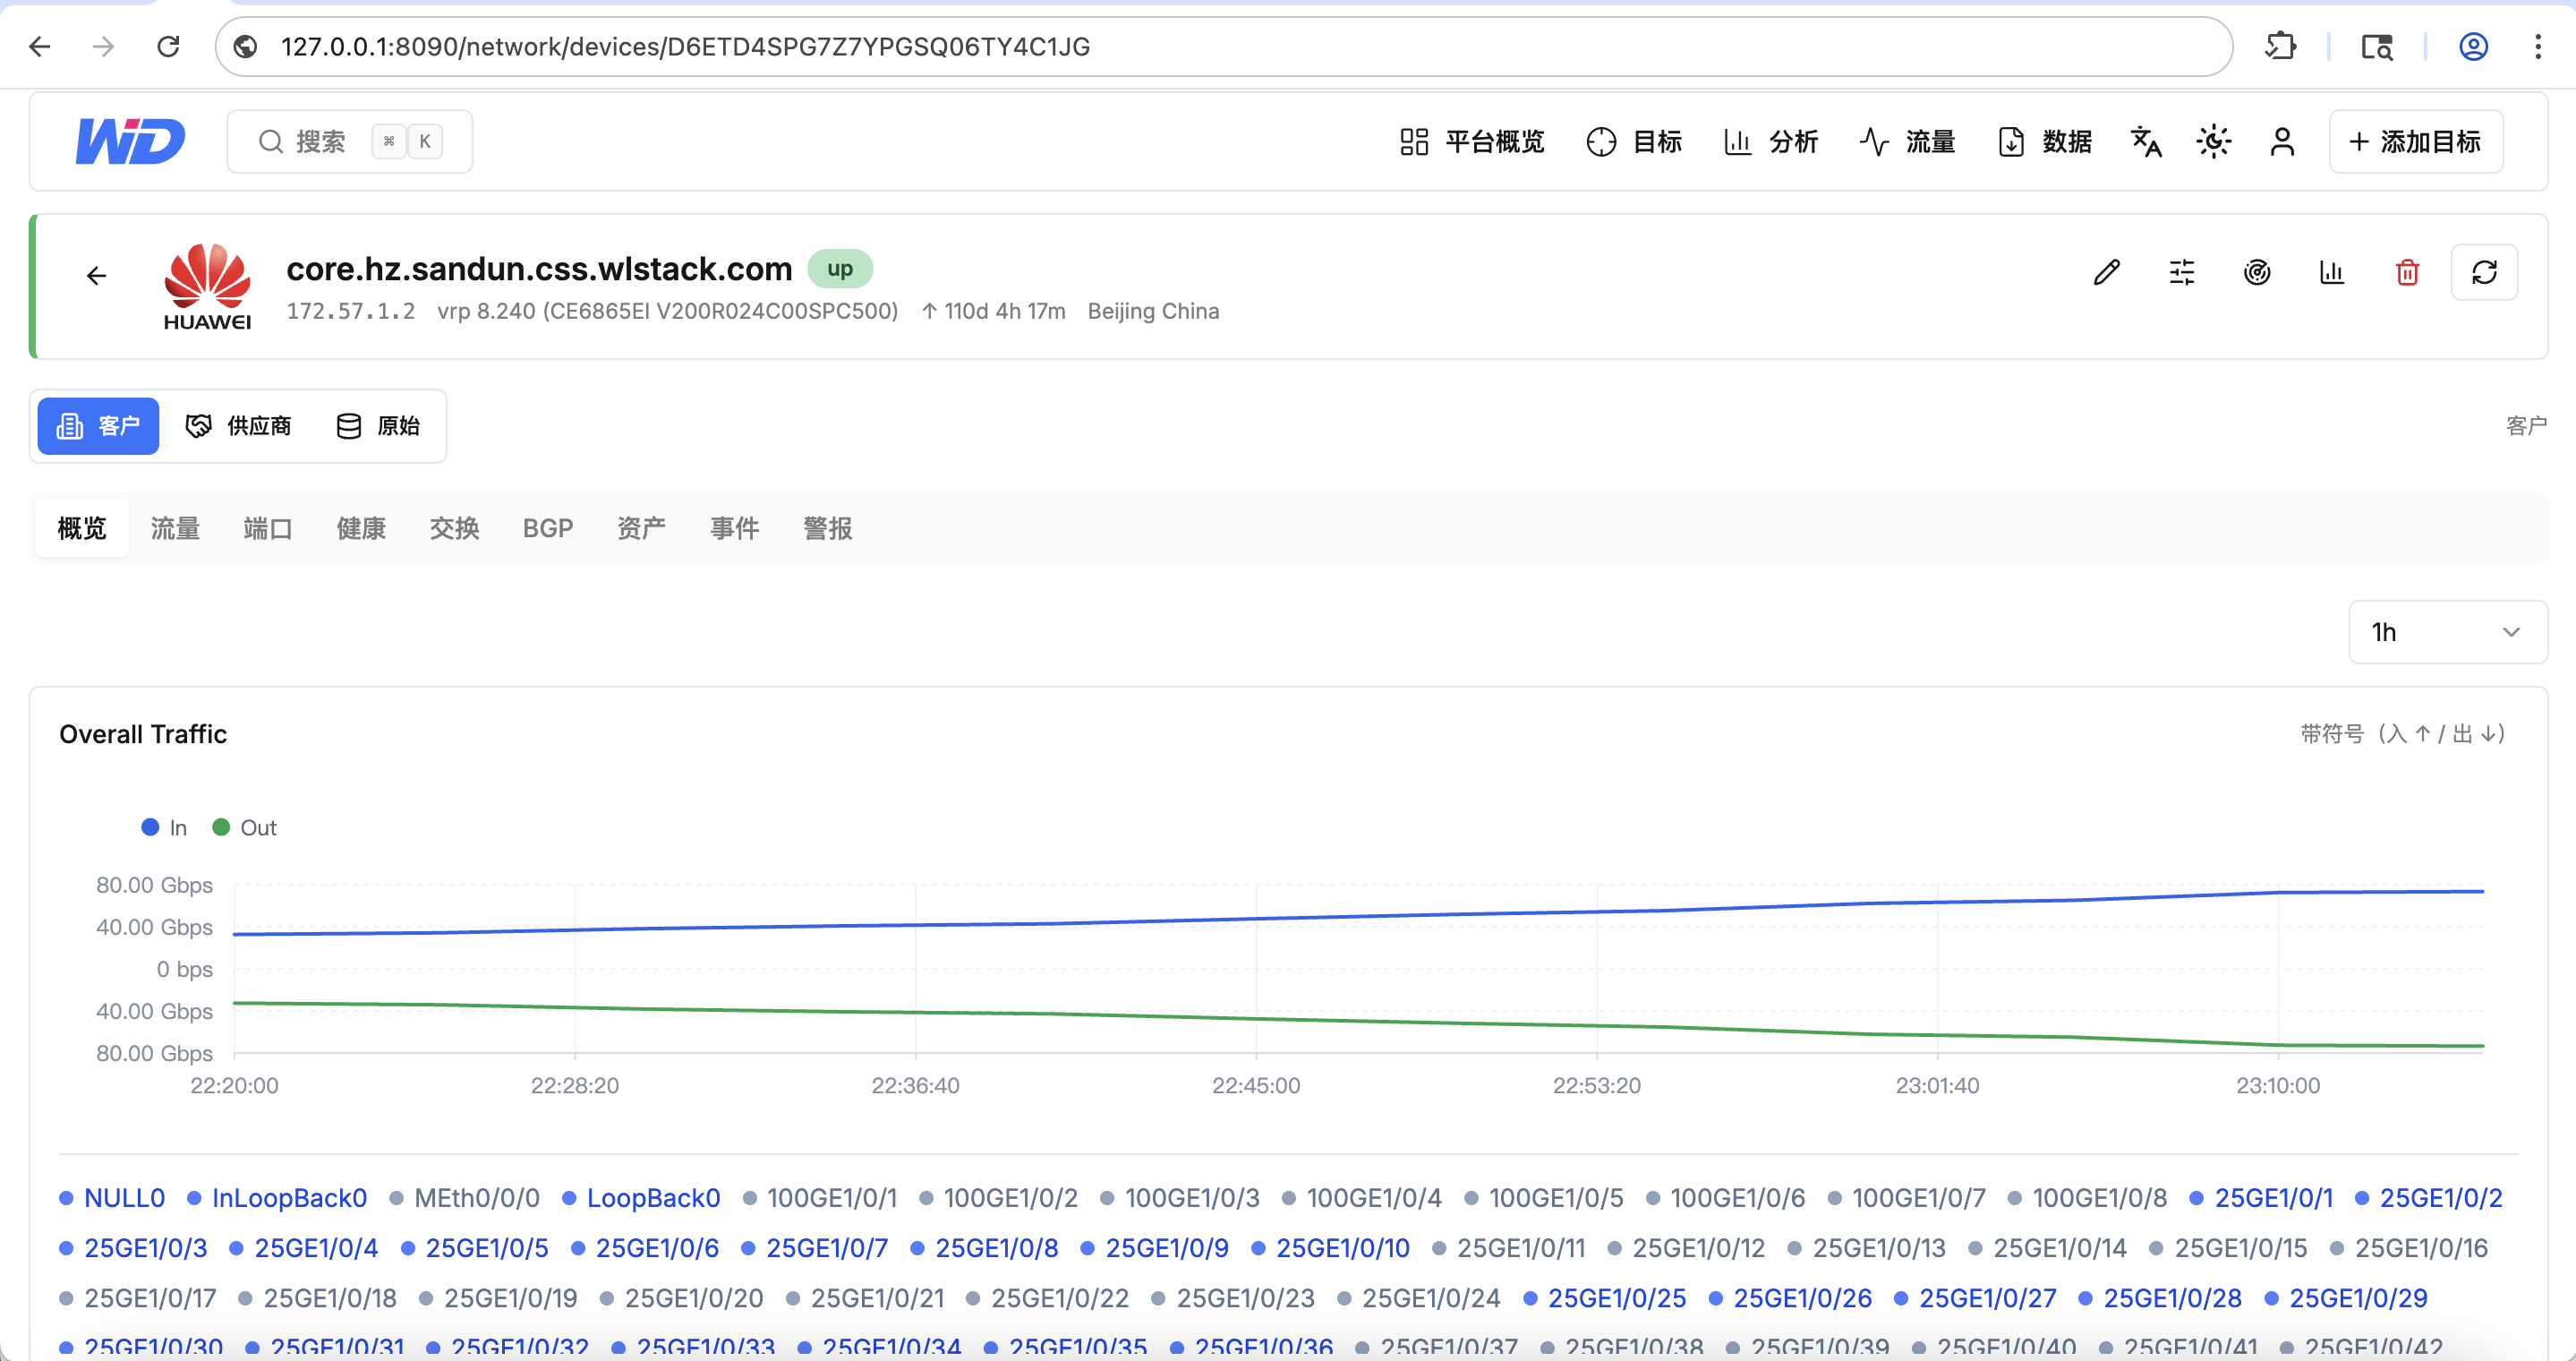2576x1361 pixels.
Task: Open the user profile icon in navbar
Action: (x=2282, y=142)
